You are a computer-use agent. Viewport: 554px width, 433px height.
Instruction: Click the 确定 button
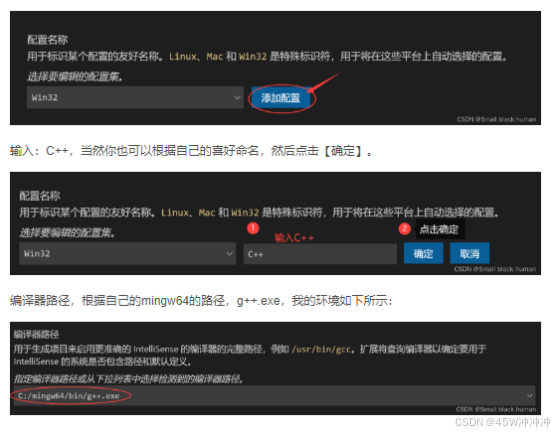point(423,253)
